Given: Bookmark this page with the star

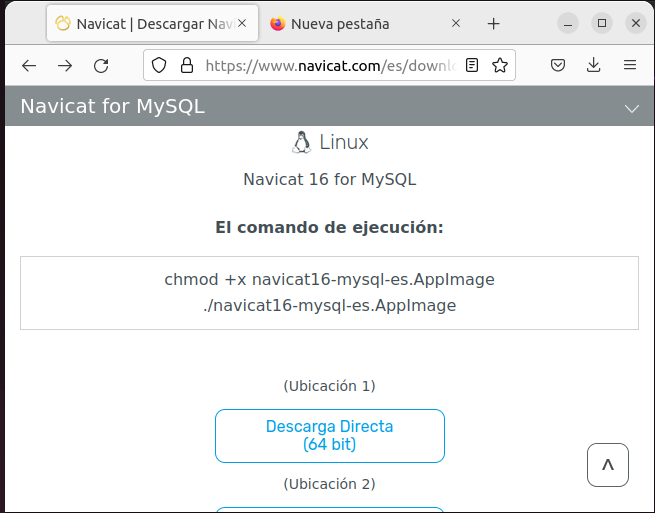Looking at the screenshot, I should 500,65.
